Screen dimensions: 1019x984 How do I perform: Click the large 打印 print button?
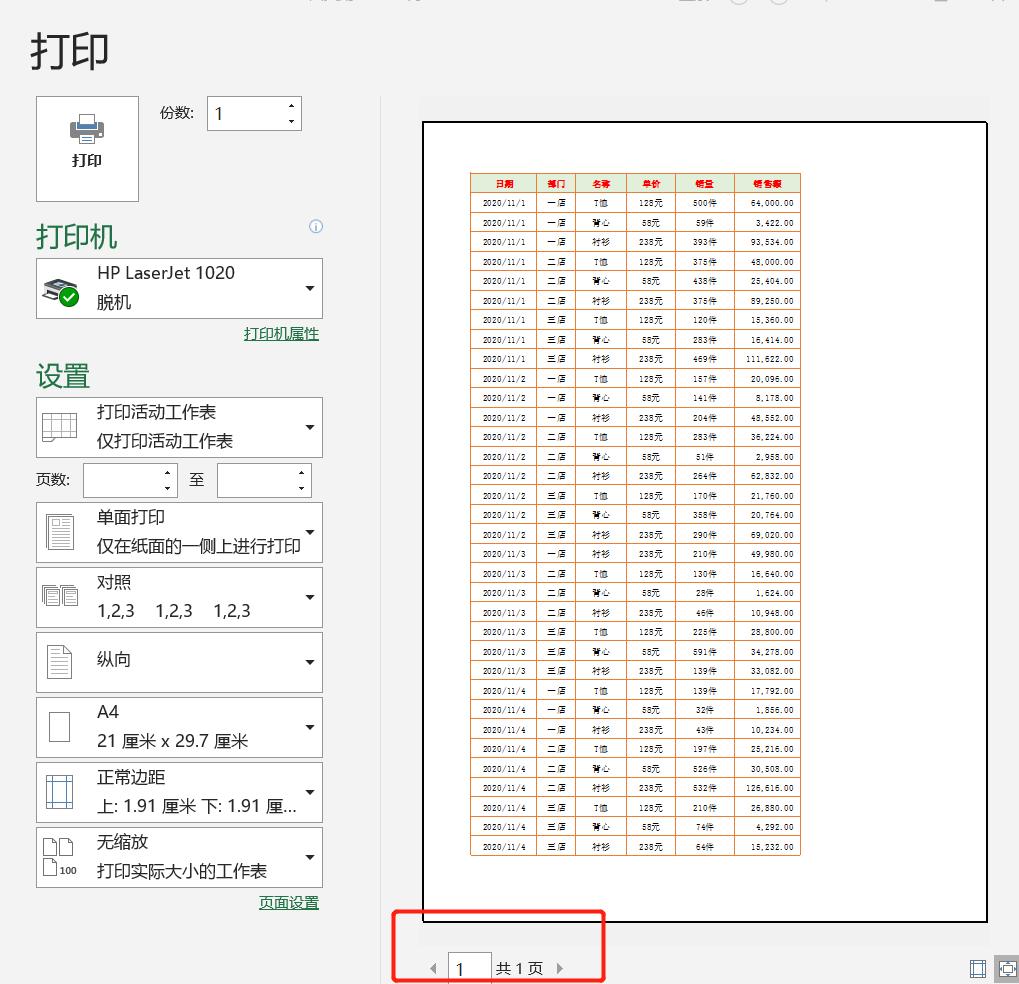[x=87, y=148]
